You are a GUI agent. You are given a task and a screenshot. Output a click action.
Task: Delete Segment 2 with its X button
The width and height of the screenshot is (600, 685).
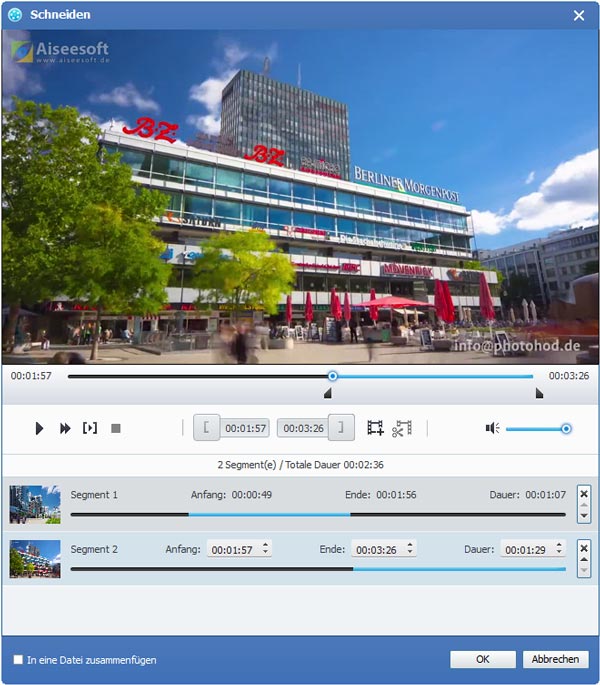[x=584, y=548]
